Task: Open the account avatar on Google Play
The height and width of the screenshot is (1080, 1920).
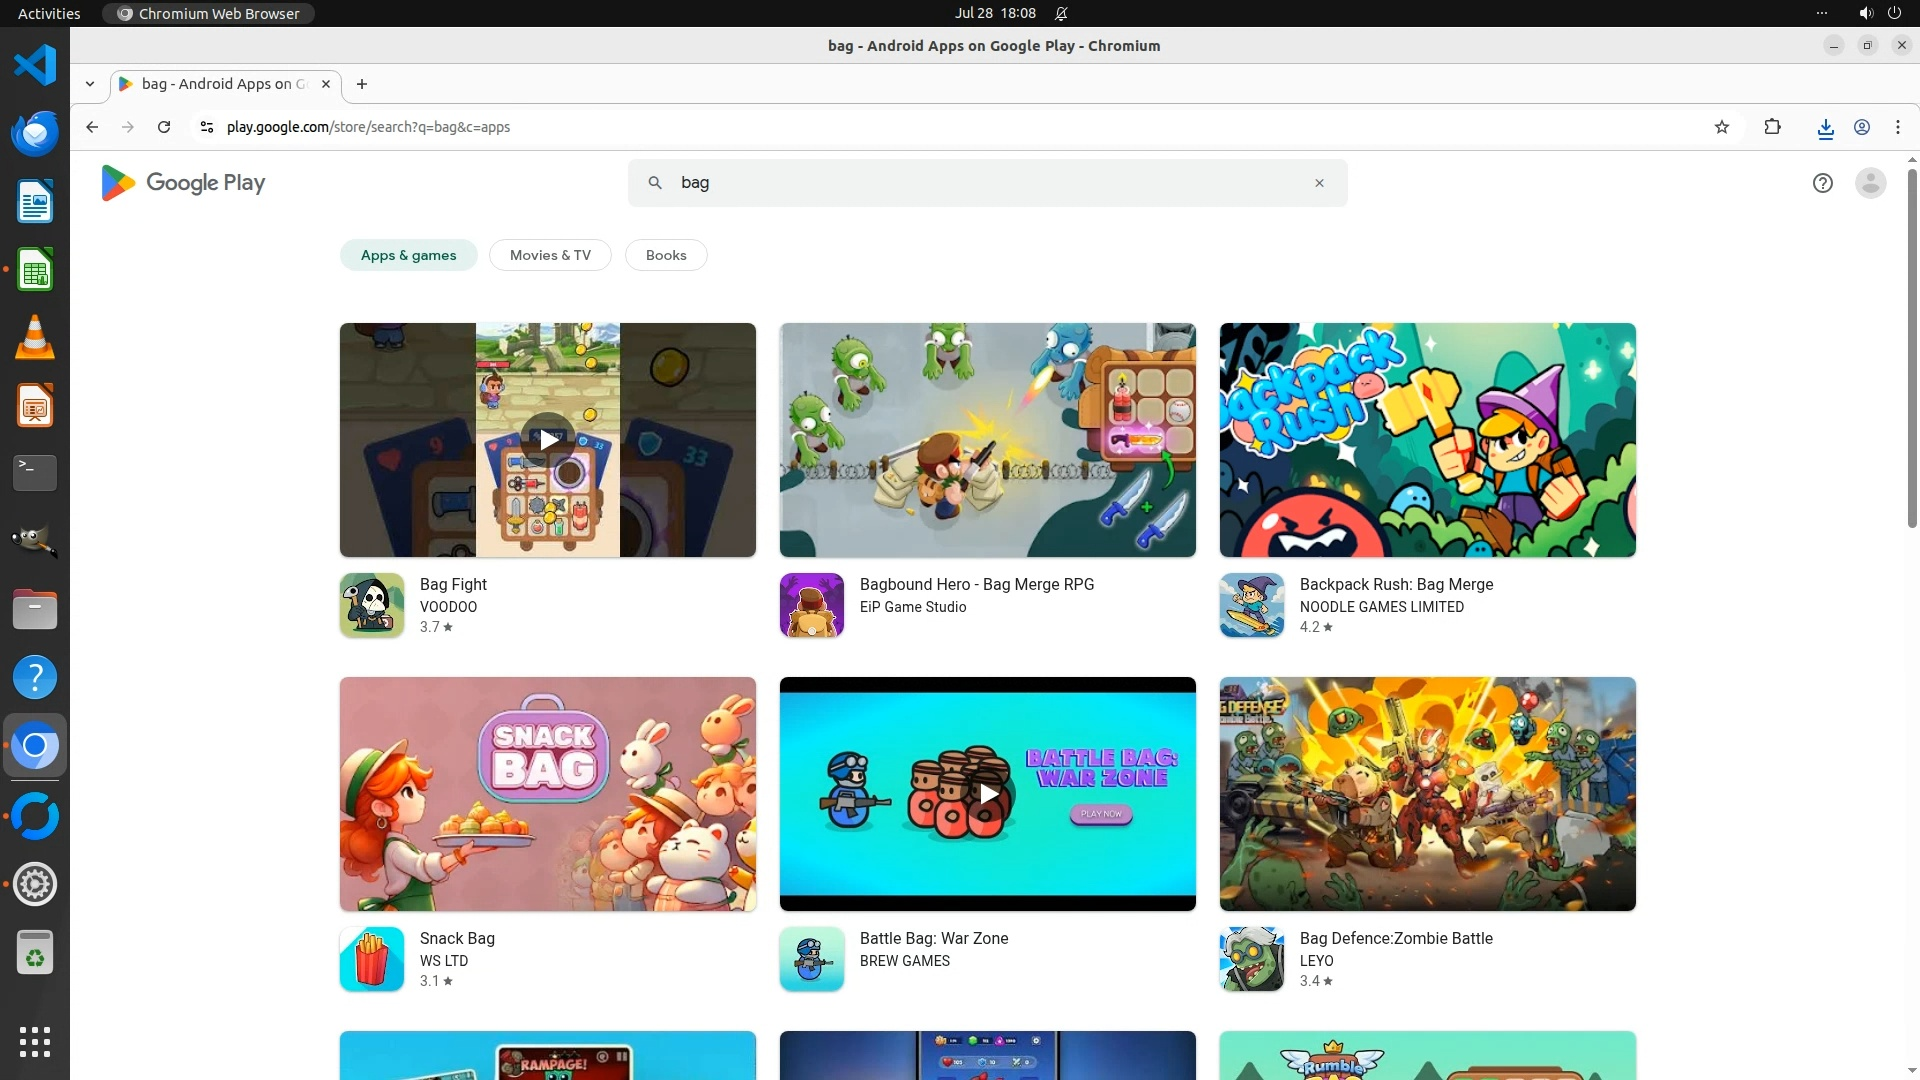Action: (x=1870, y=183)
